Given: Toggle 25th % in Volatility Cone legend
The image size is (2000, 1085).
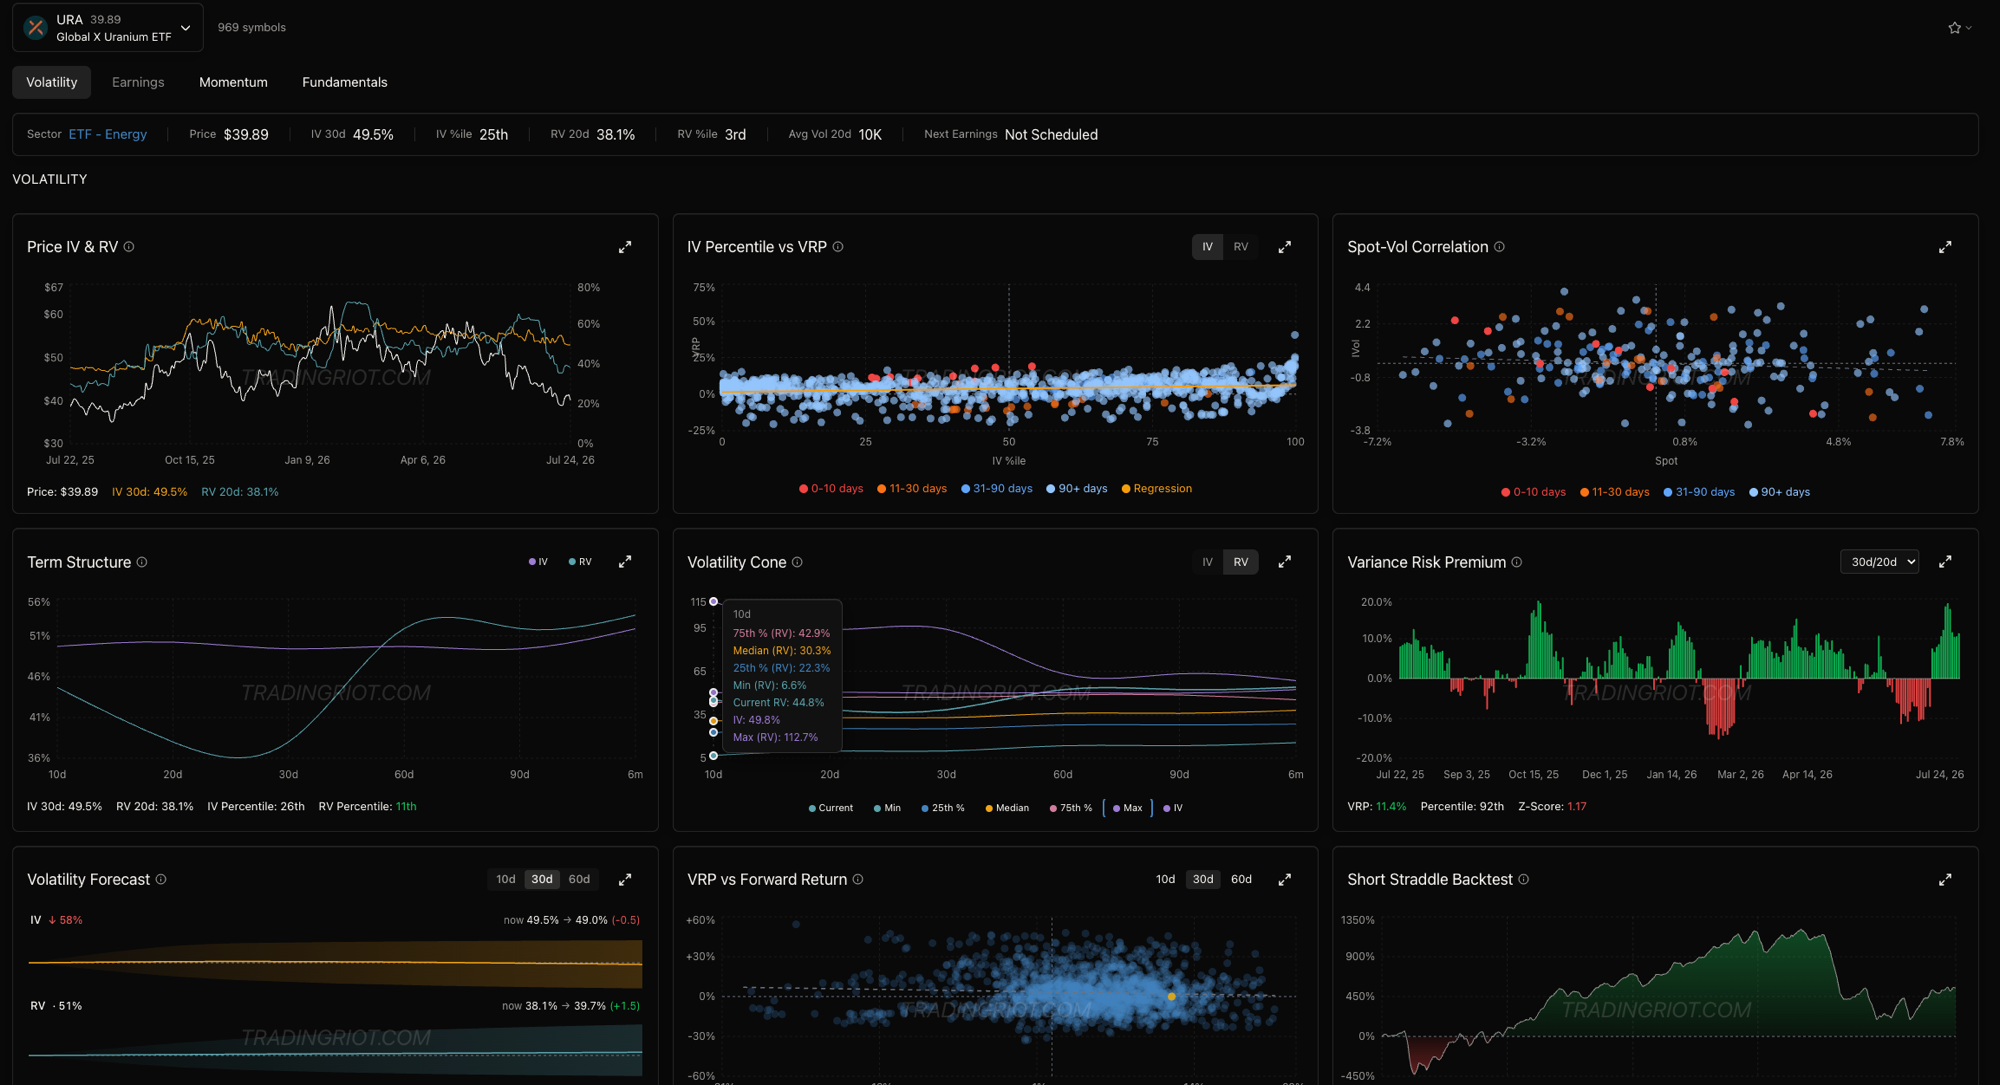Looking at the screenshot, I should coord(943,808).
